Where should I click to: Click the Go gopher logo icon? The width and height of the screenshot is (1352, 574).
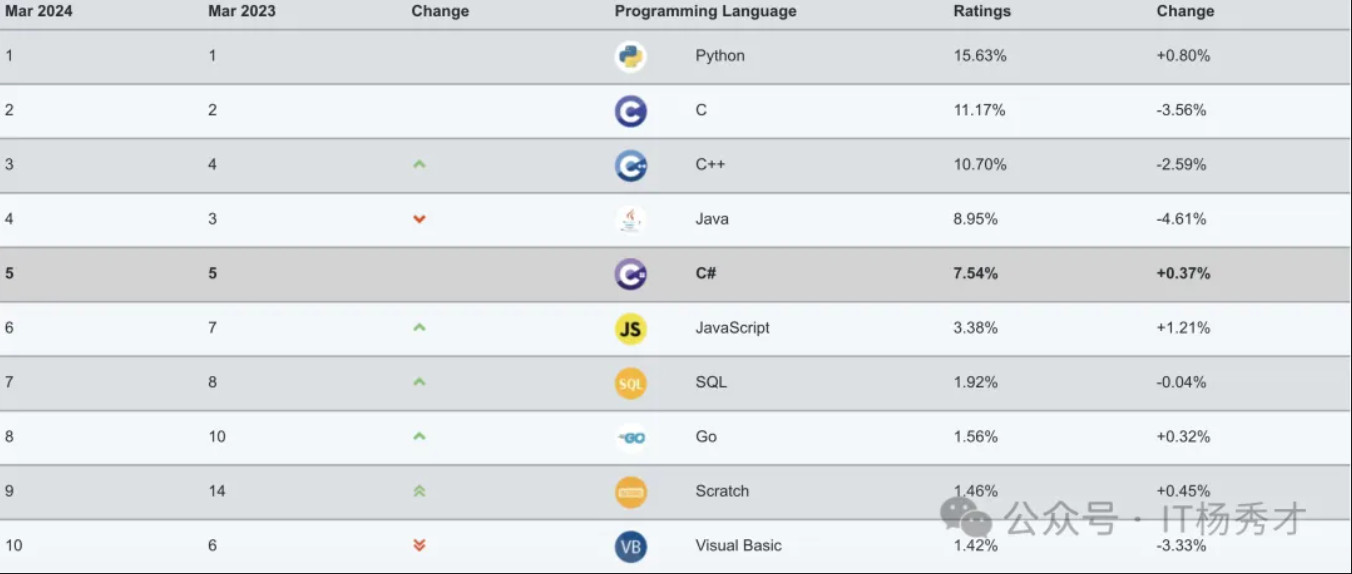tap(630, 437)
